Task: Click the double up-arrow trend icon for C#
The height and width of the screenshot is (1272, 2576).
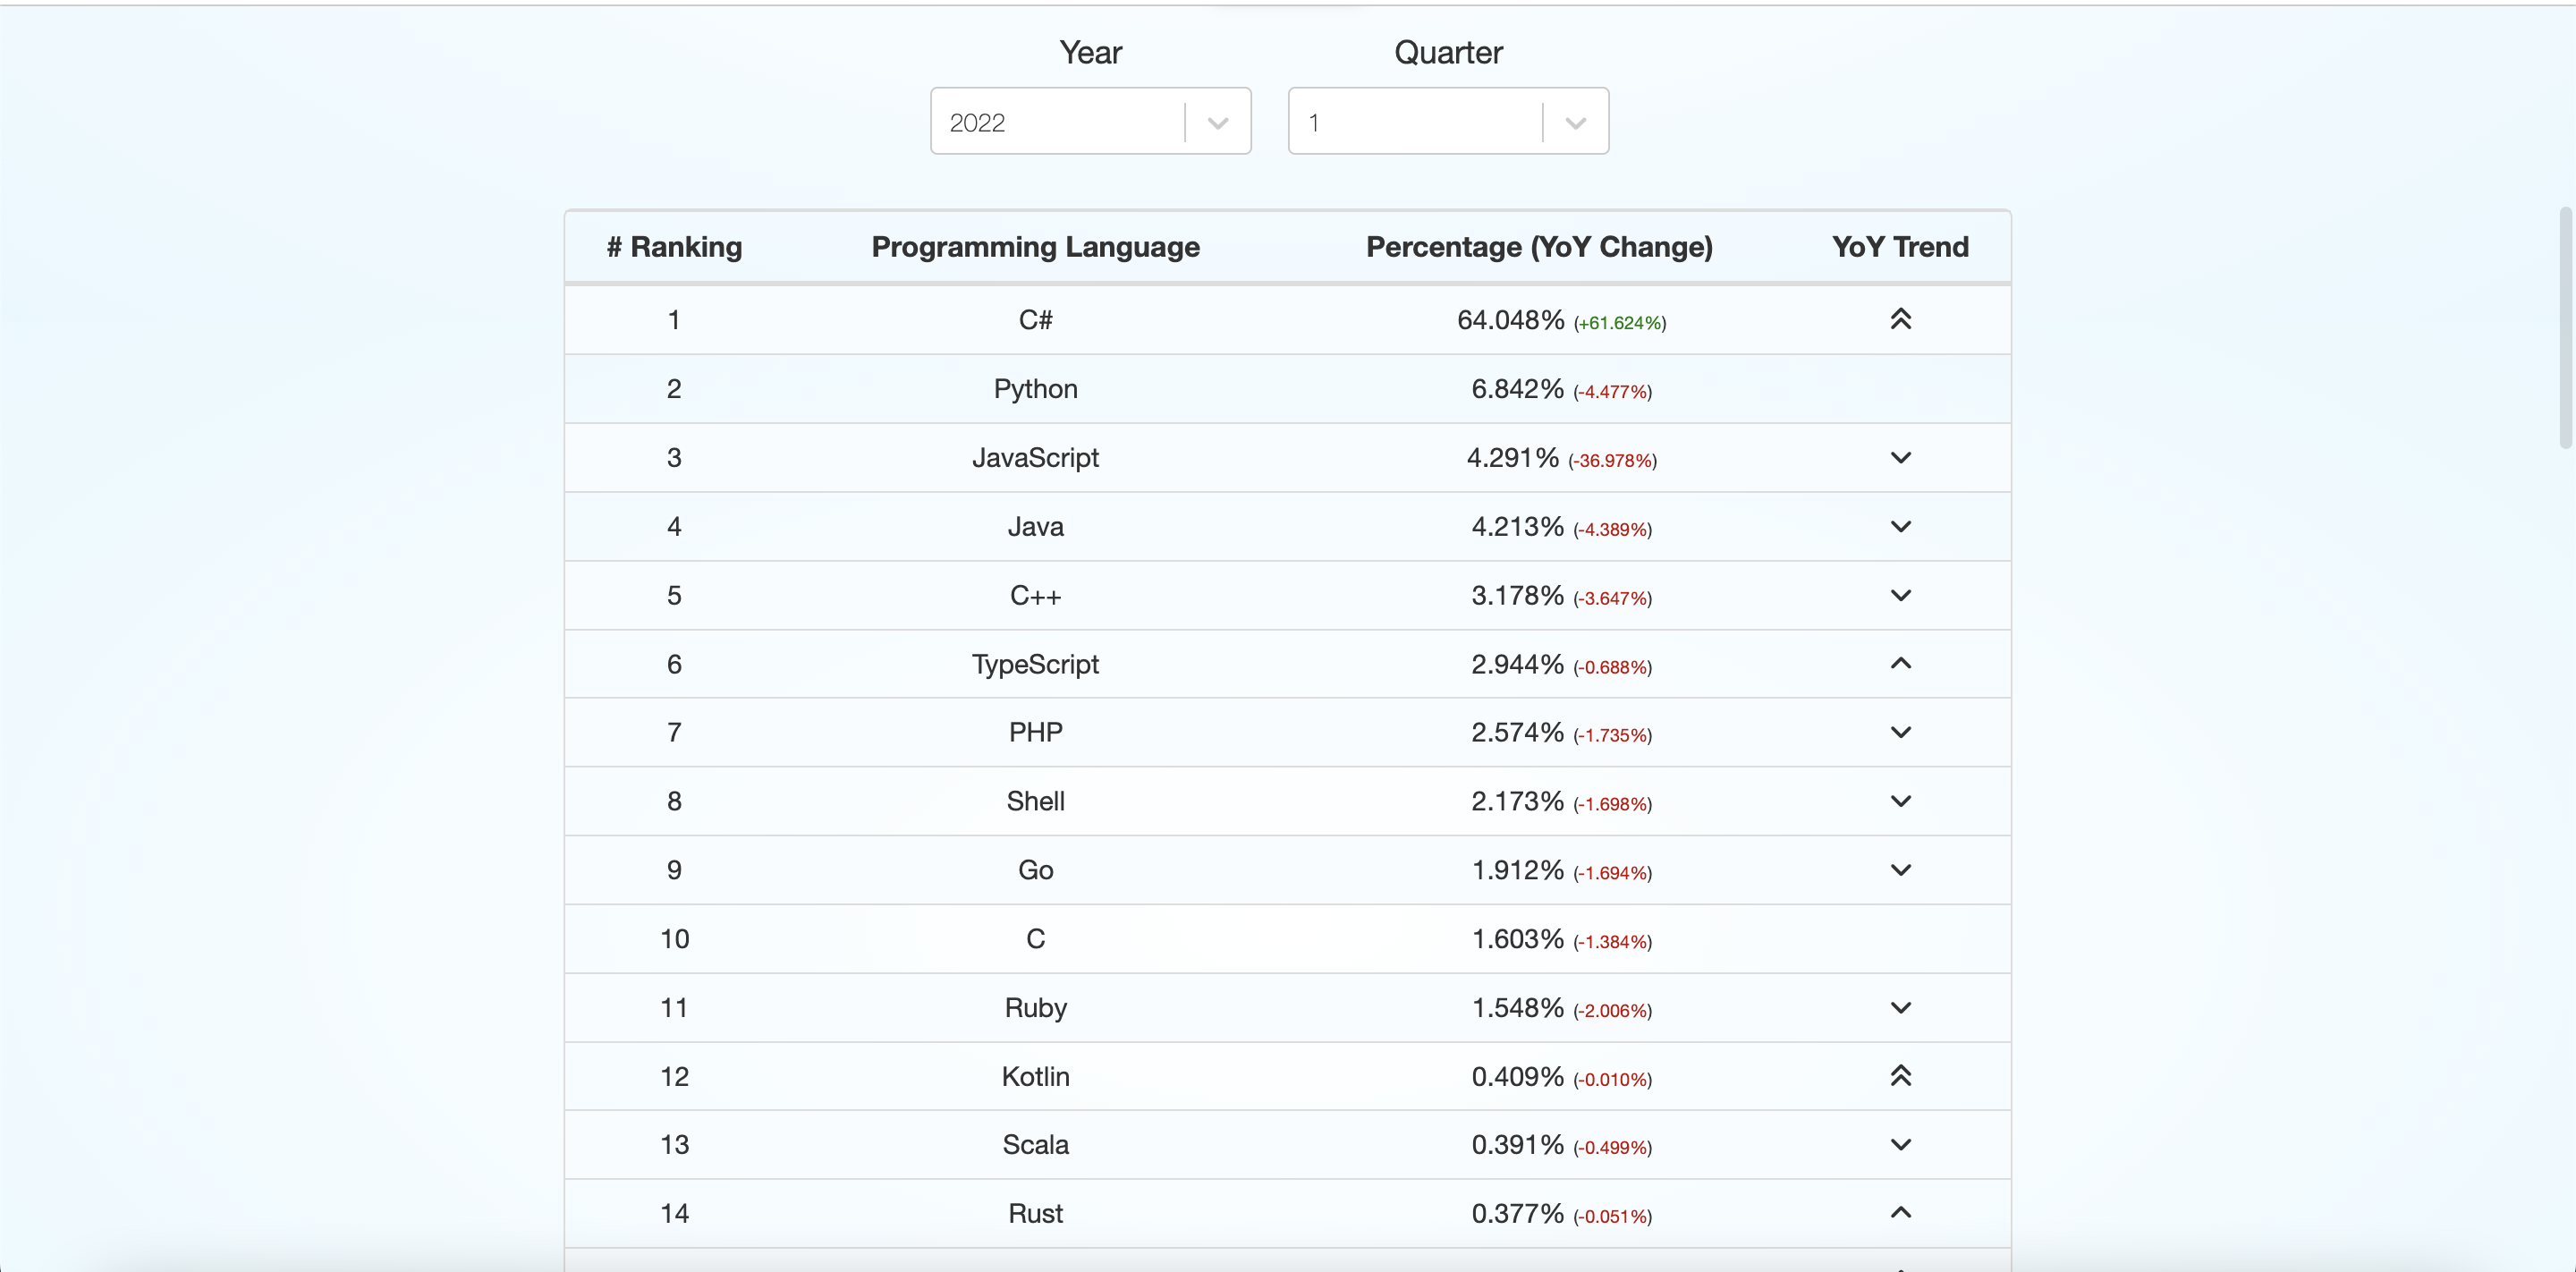Action: click(1900, 319)
